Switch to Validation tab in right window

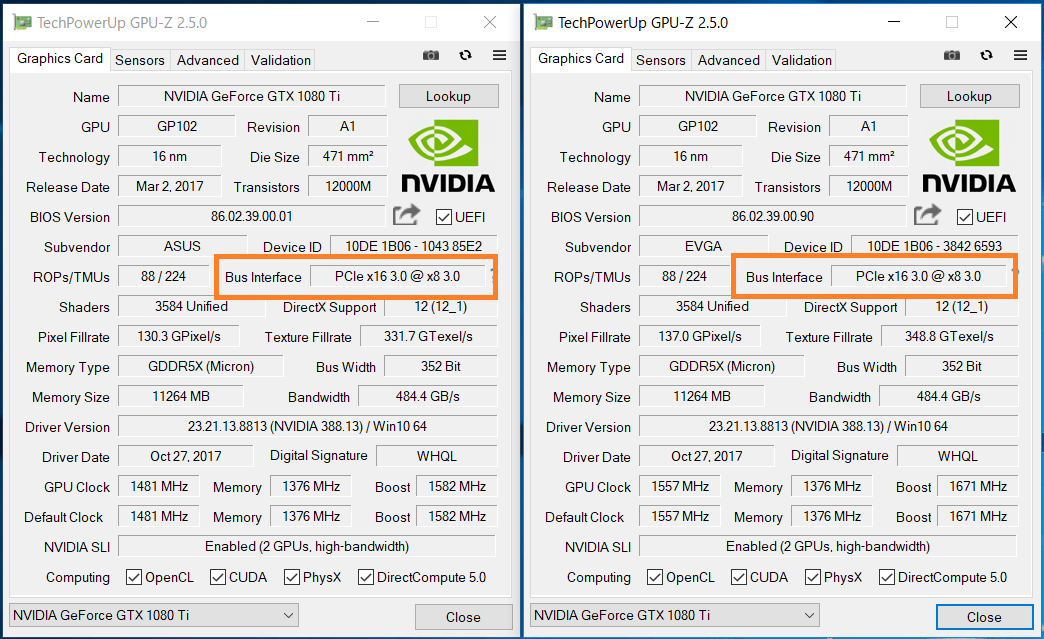801,60
